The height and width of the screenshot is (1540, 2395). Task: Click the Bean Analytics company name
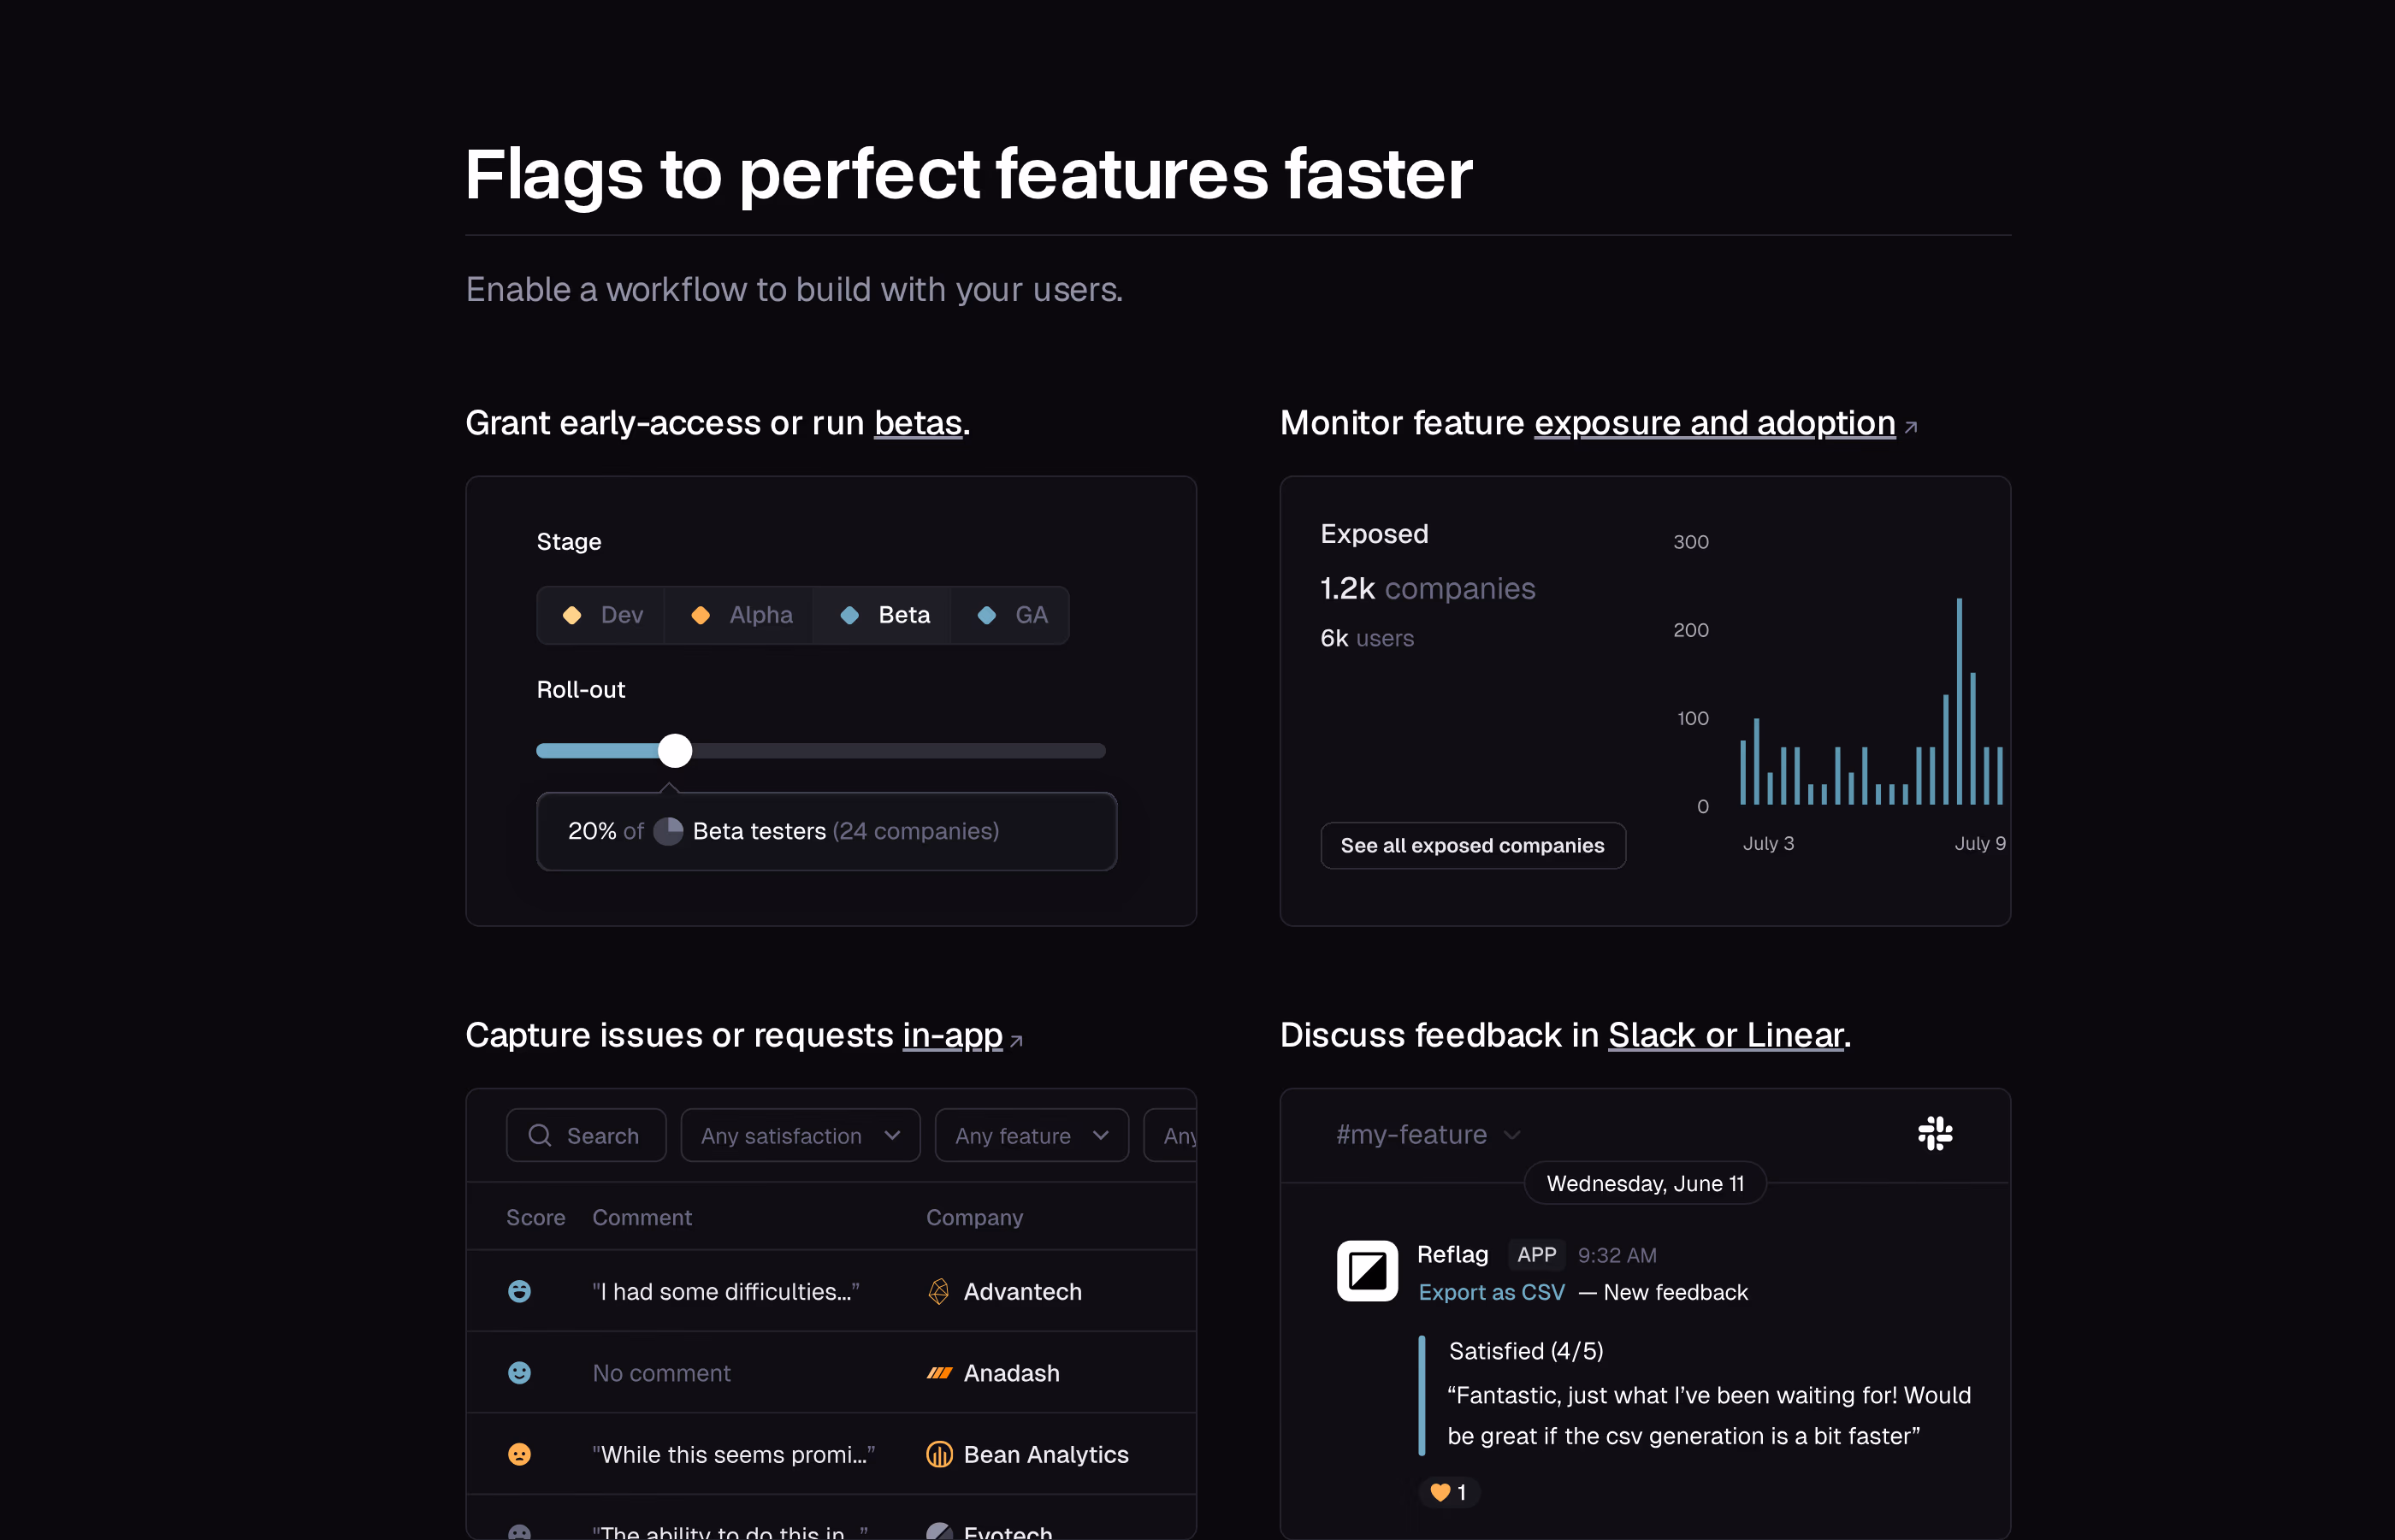[1046, 1455]
